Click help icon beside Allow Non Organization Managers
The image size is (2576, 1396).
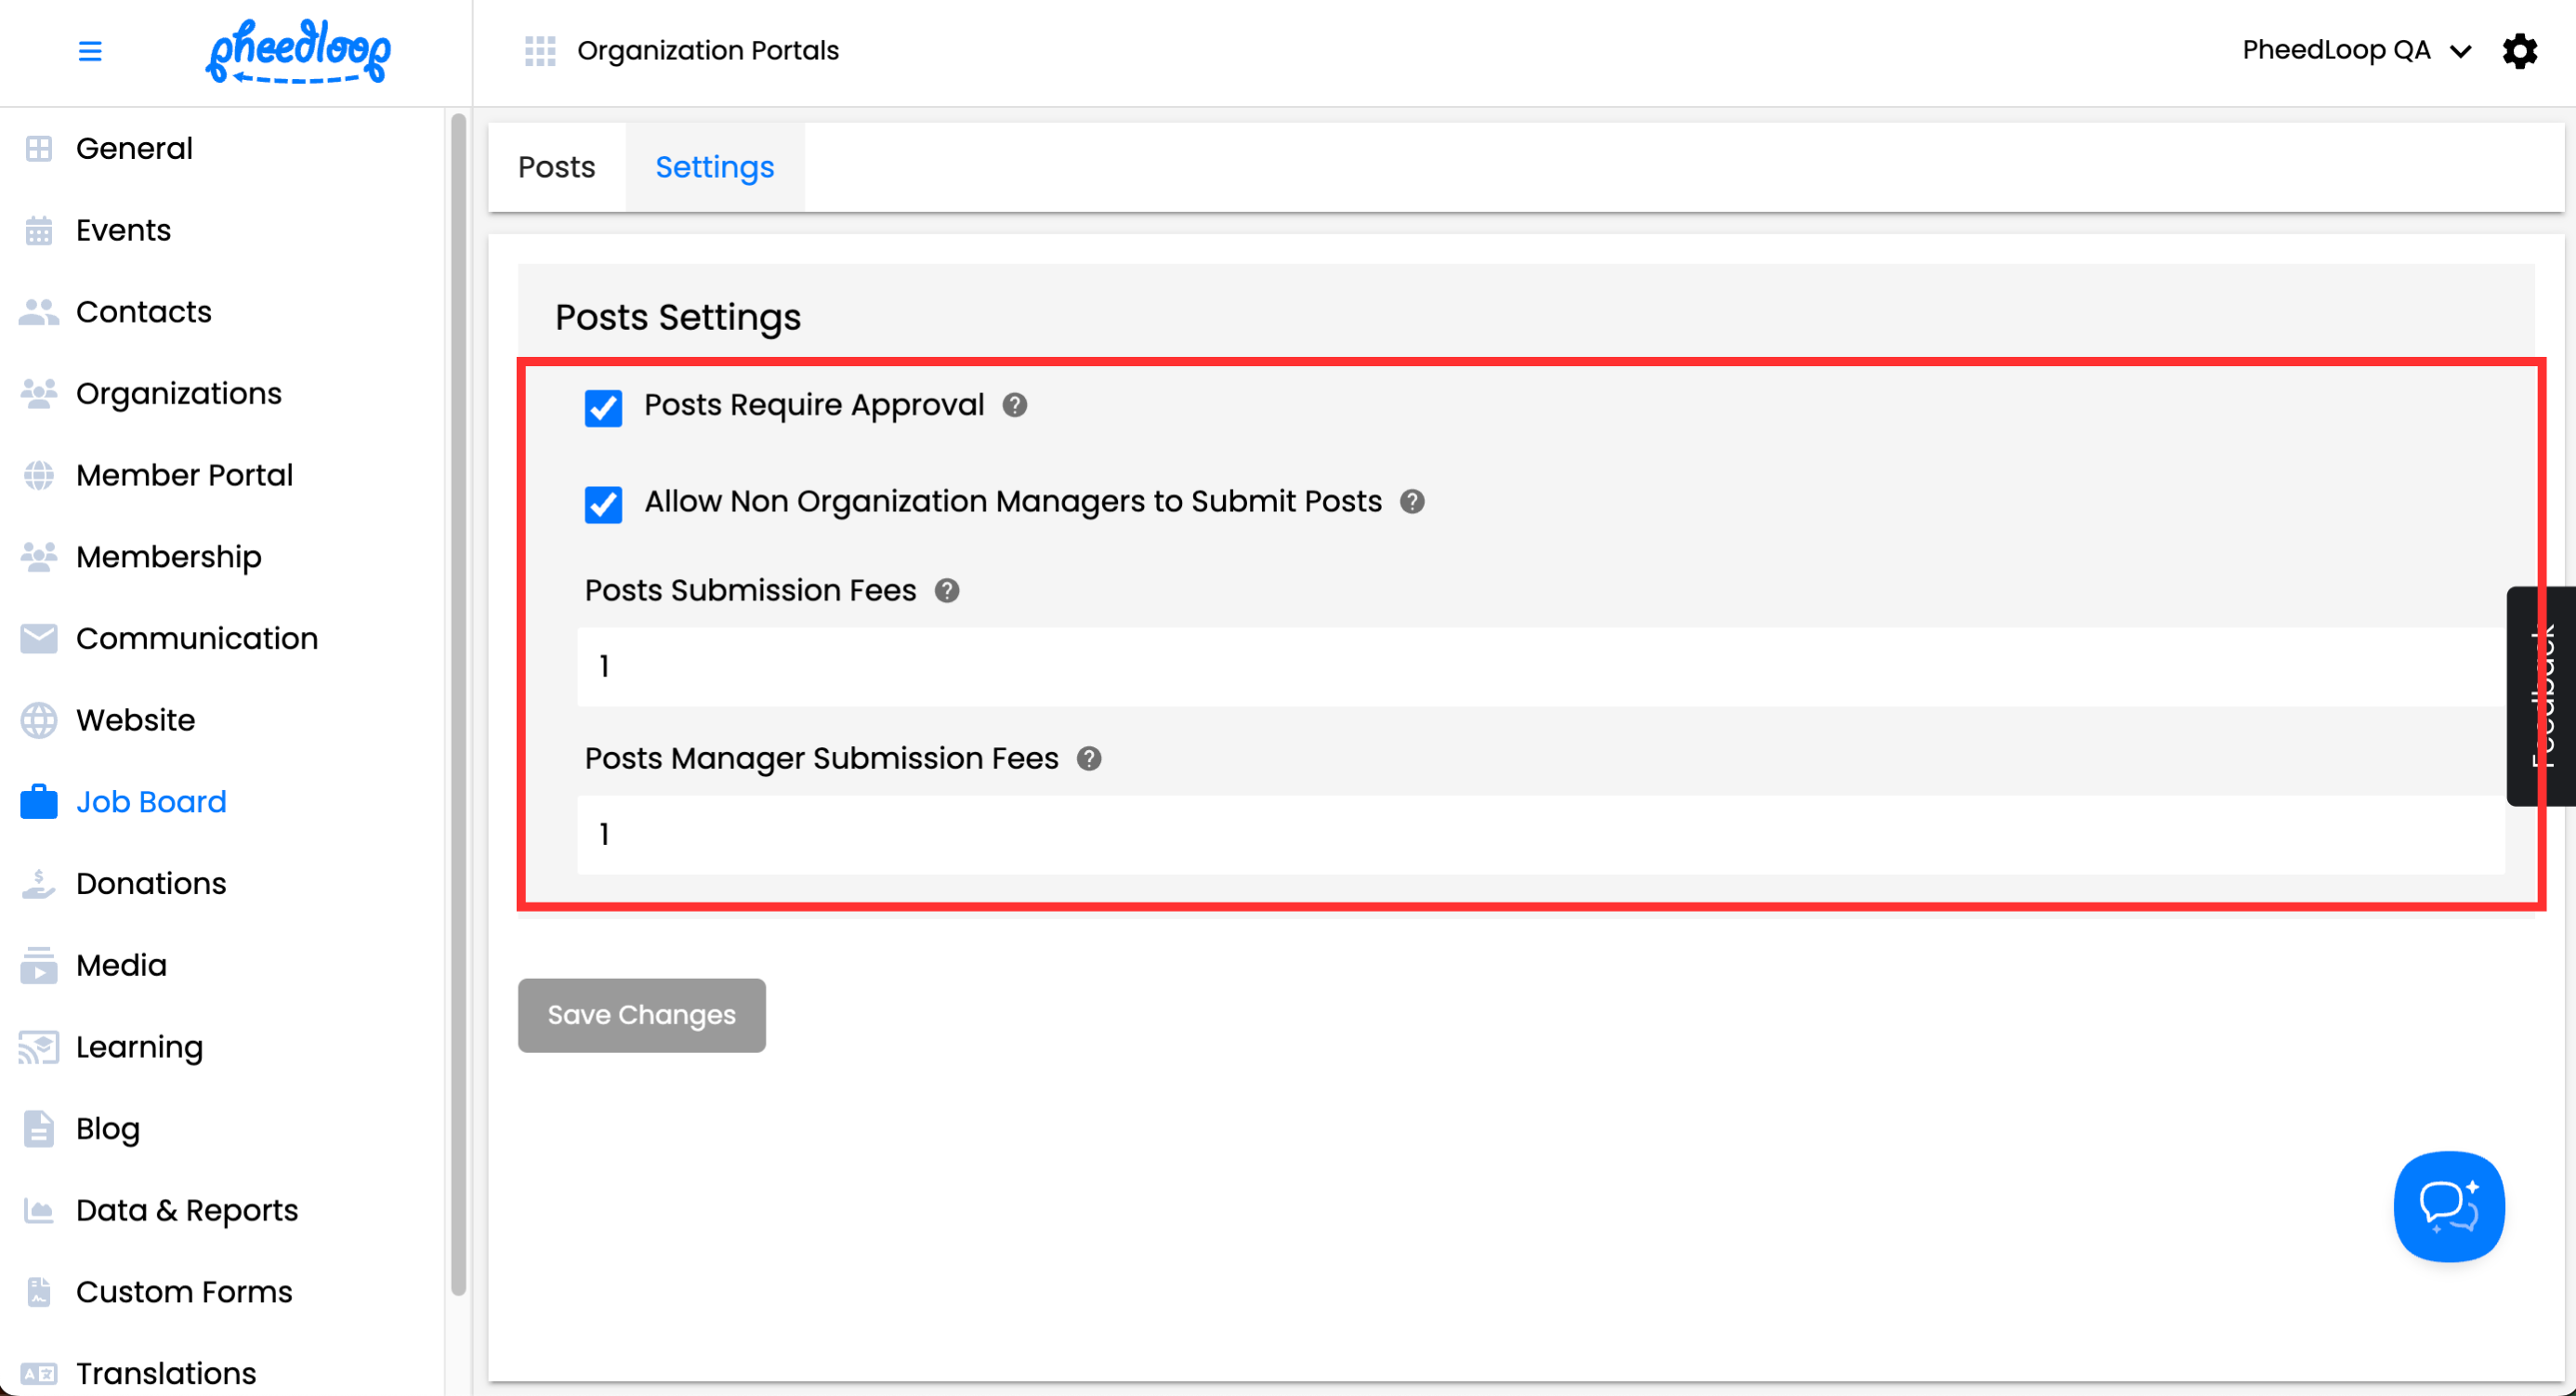click(x=1412, y=502)
